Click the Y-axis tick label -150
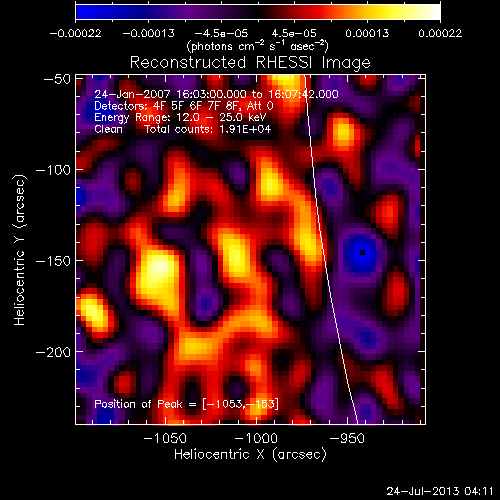 pos(53,261)
